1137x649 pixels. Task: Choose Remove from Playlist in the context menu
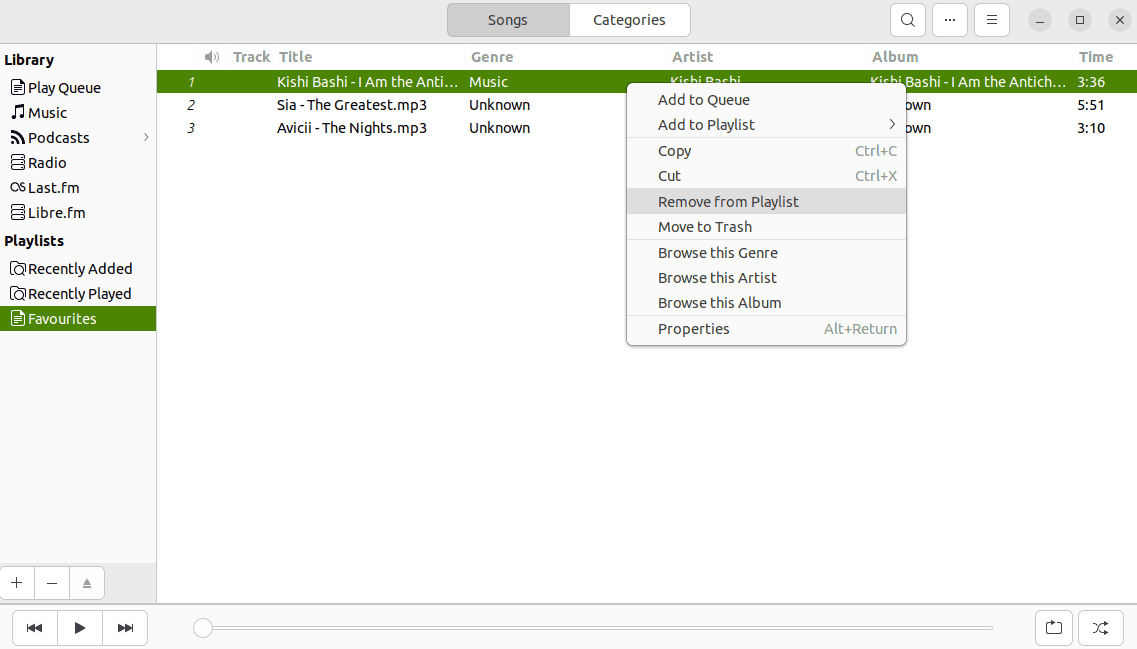click(x=728, y=201)
